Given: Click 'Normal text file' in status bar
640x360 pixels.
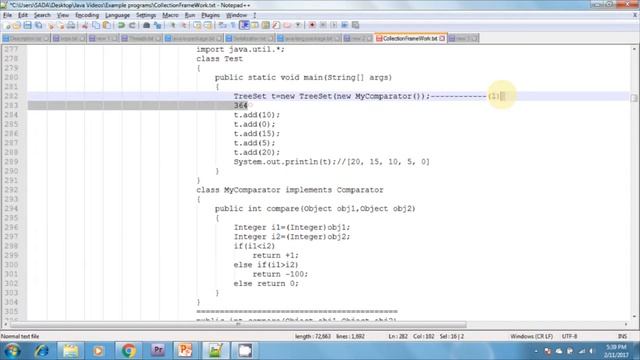Looking at the screenshot, I should coord(20,336).
